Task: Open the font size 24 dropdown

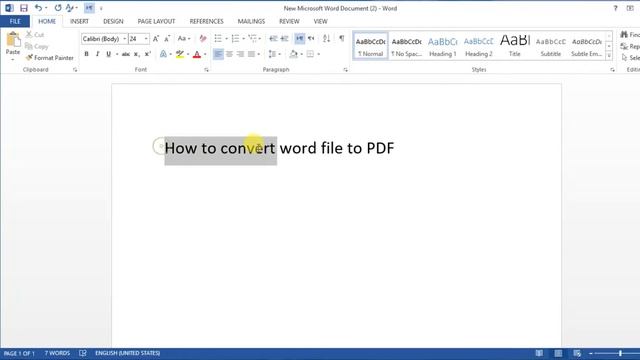Action: [x=146, y=39]
